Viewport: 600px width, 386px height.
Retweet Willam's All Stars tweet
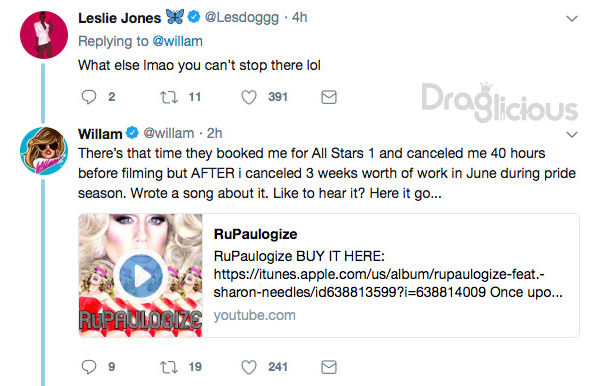[169, 367]
